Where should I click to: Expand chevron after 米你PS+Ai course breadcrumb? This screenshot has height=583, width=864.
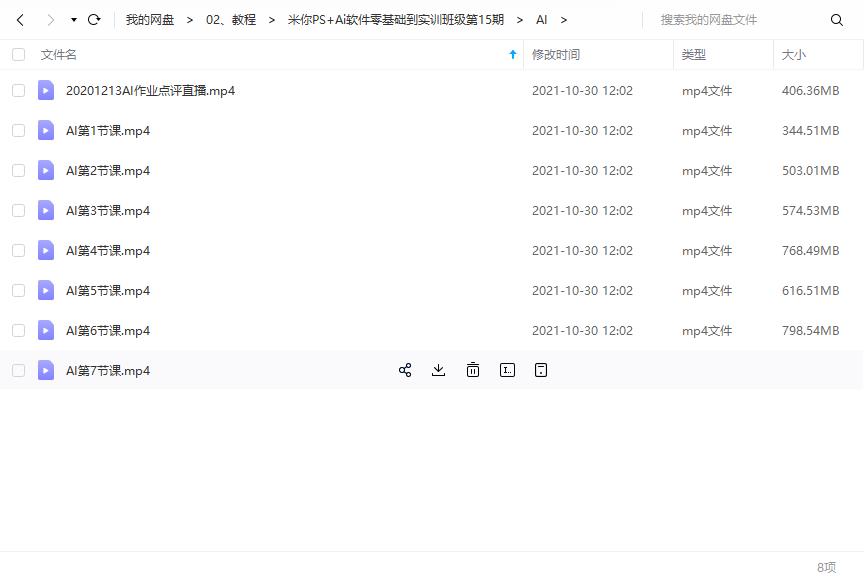tap(520, 20)
